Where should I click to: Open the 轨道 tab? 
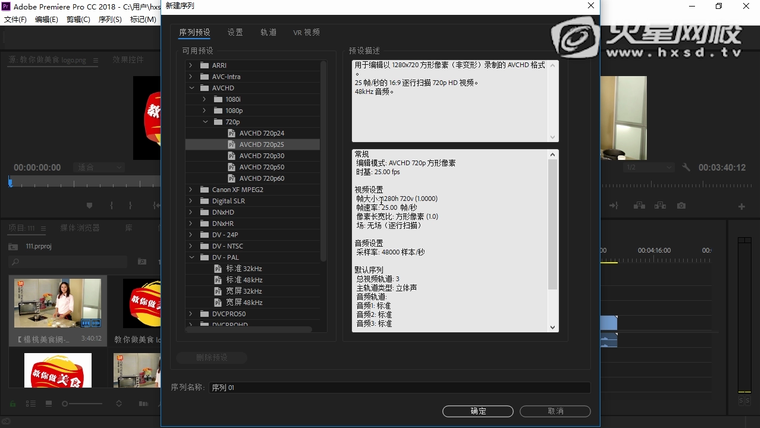[268, 33]
